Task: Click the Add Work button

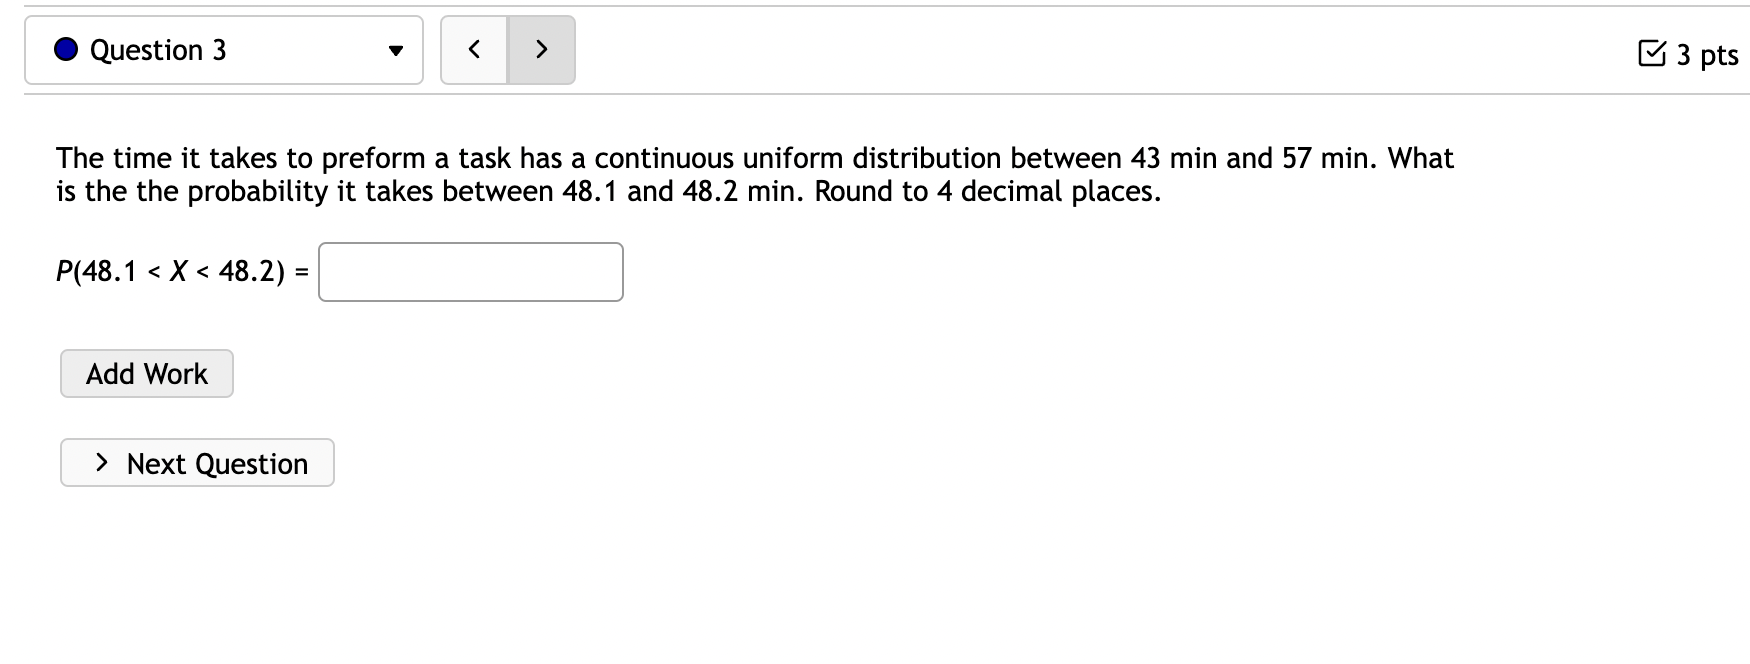Action: point(146,373)
